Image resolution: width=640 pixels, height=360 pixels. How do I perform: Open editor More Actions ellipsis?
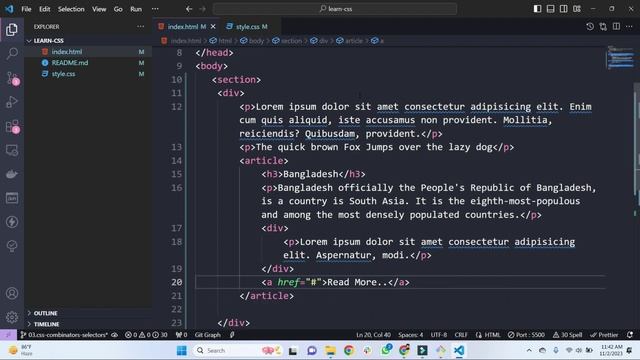click(629, 27)
